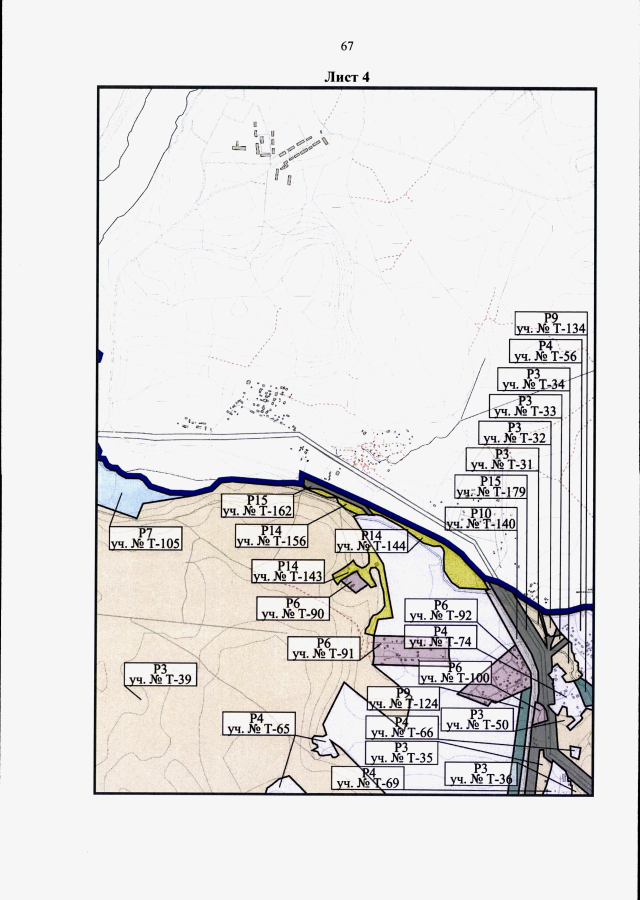
Task: Click the P14 уч. № Т-144 label
Action: point(371,542)
